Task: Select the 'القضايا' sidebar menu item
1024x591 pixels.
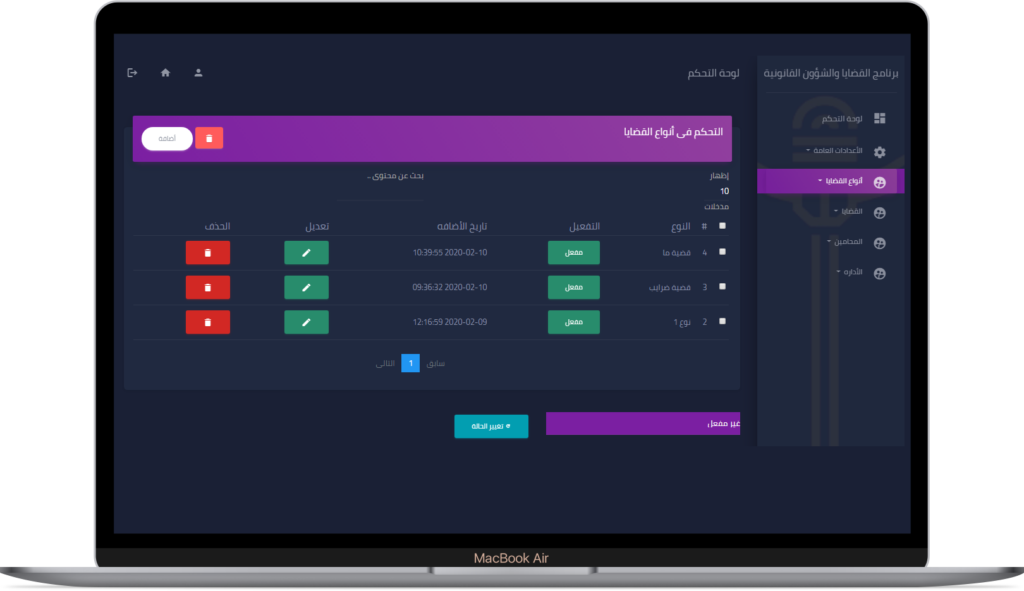Action: (x=852, y=212)
